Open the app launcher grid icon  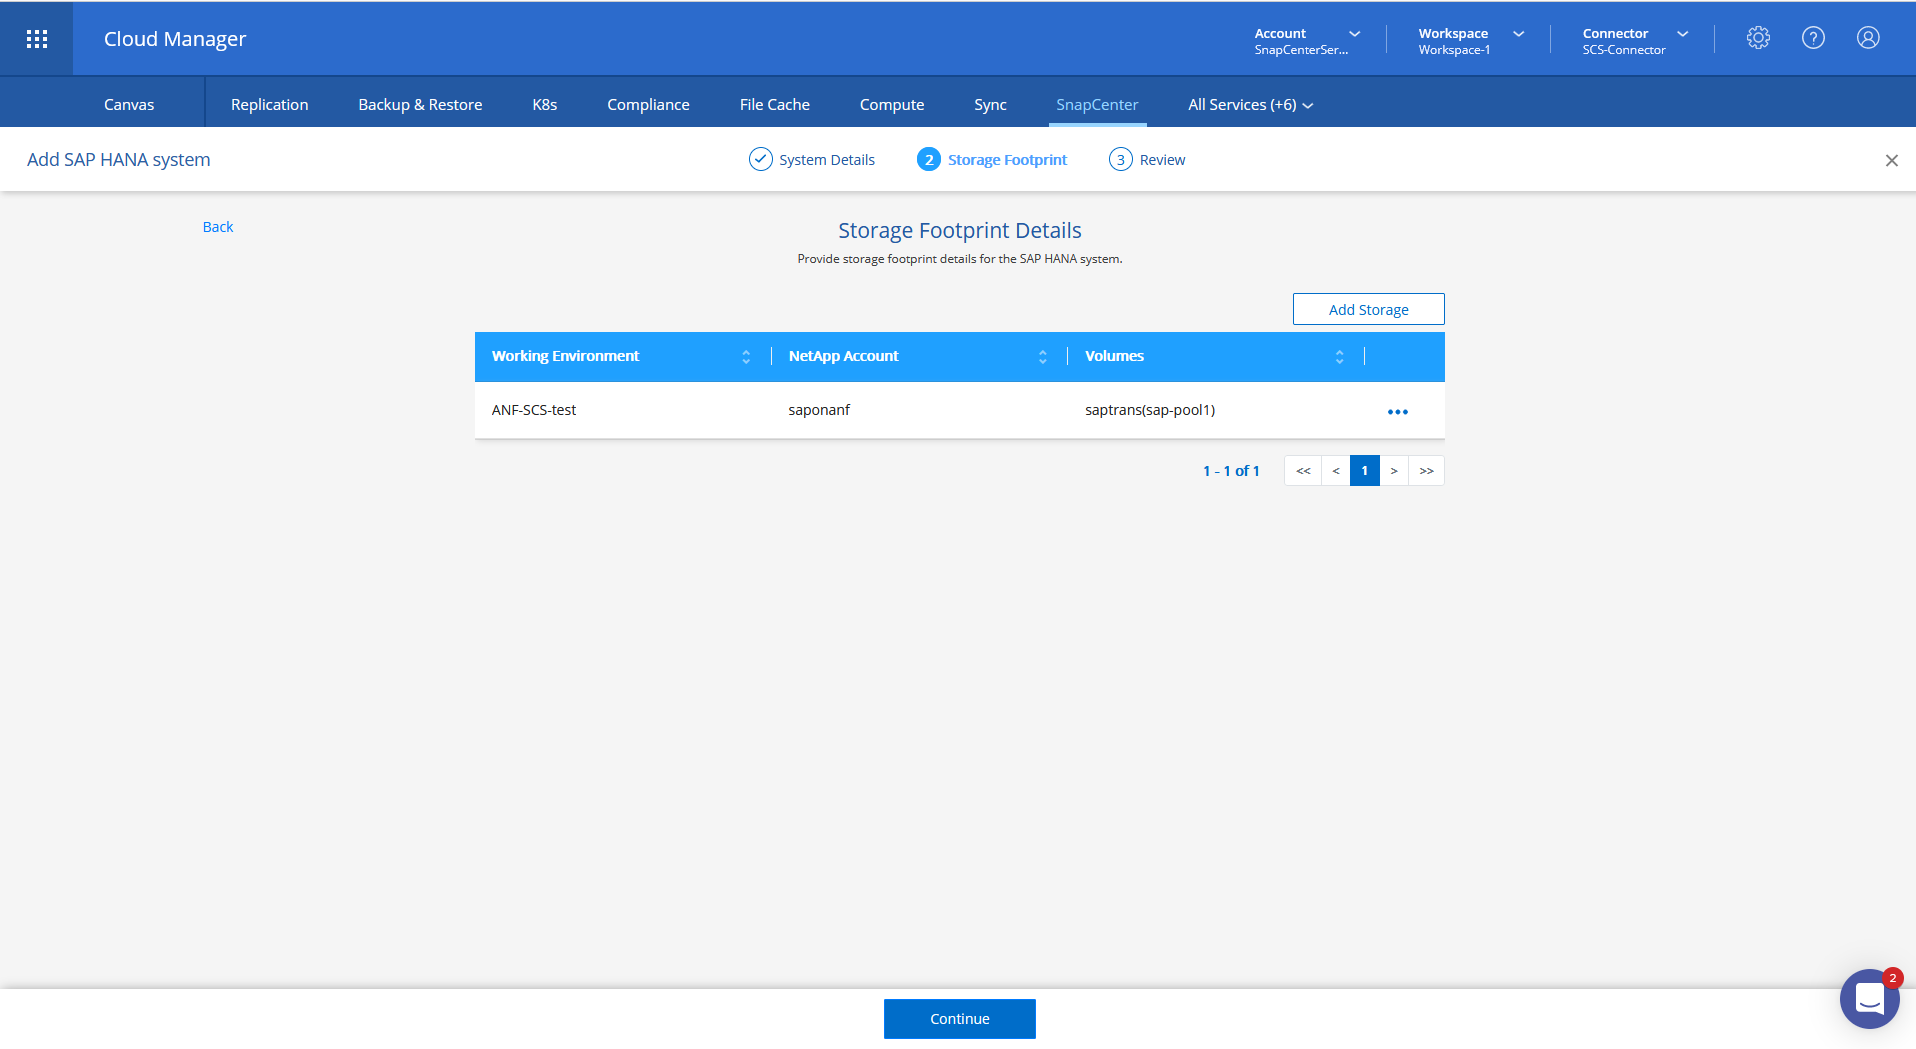37,39
